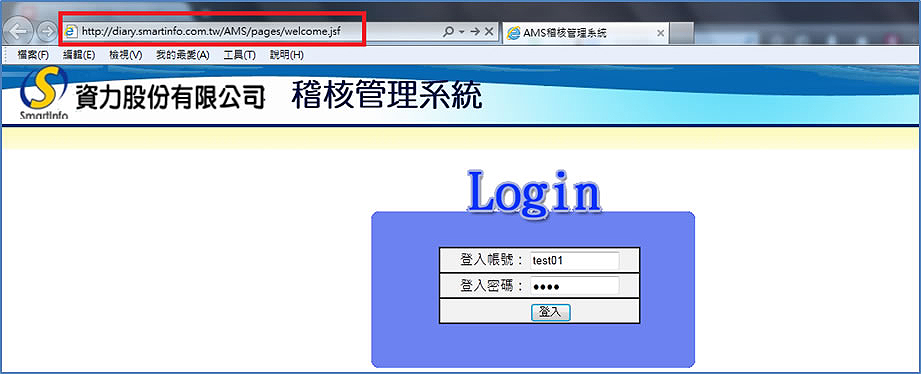The width and height of the screenshot is (921, 374).
Task: Click the 登入密碼 label
Action: 492,286
